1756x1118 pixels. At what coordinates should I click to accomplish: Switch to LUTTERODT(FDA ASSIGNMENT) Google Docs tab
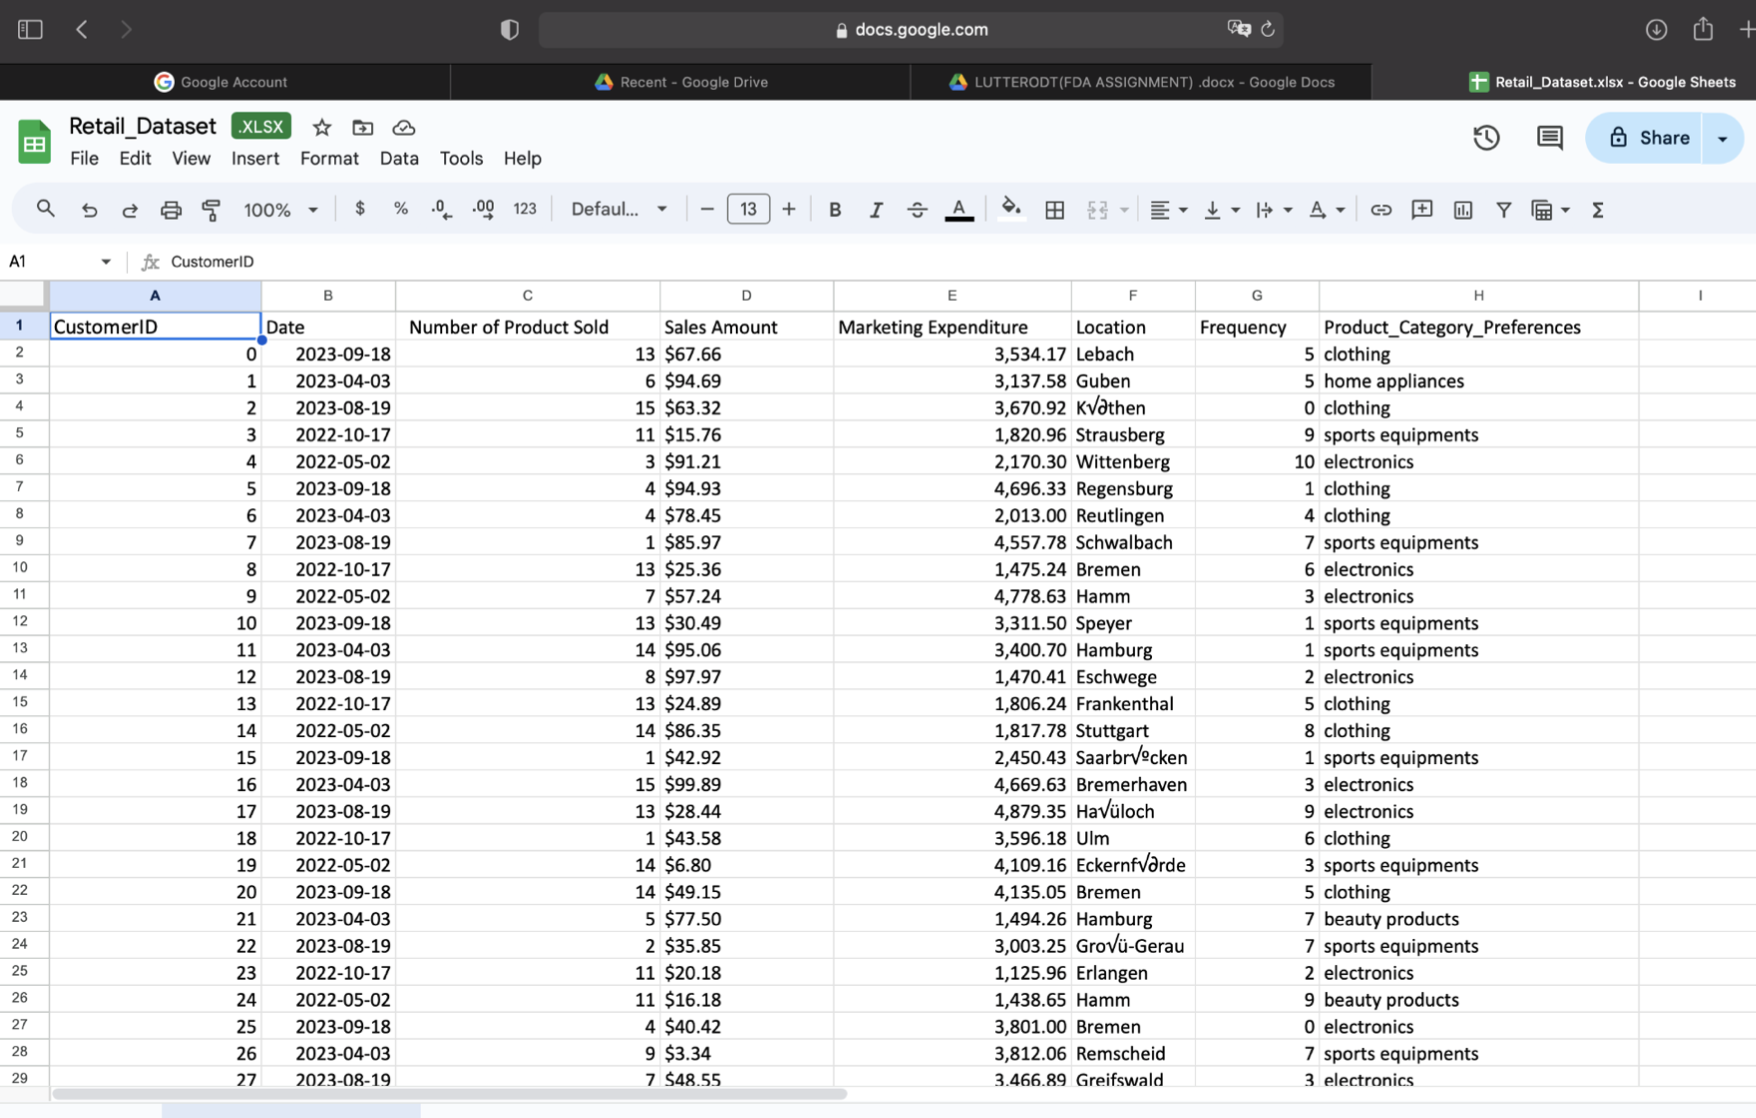click(x=1141, y=82)
